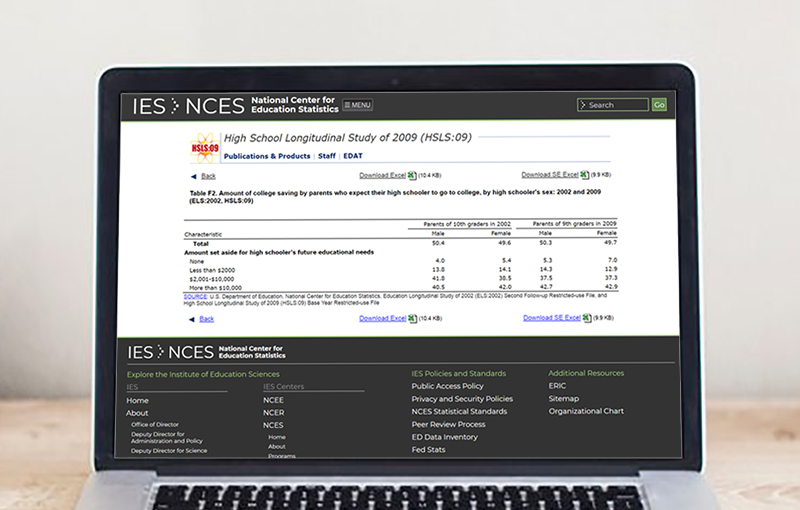800x510 pixels.
Task: Click the IES logo in header
Action: [x=148, y=106]
